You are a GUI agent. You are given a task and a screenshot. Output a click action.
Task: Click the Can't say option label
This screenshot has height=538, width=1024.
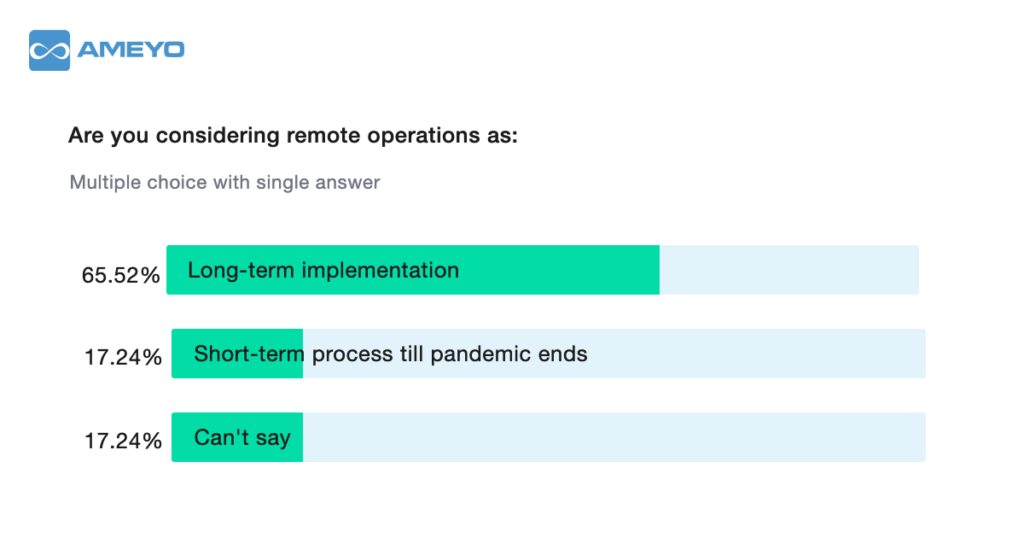click(x=242, y=437)
